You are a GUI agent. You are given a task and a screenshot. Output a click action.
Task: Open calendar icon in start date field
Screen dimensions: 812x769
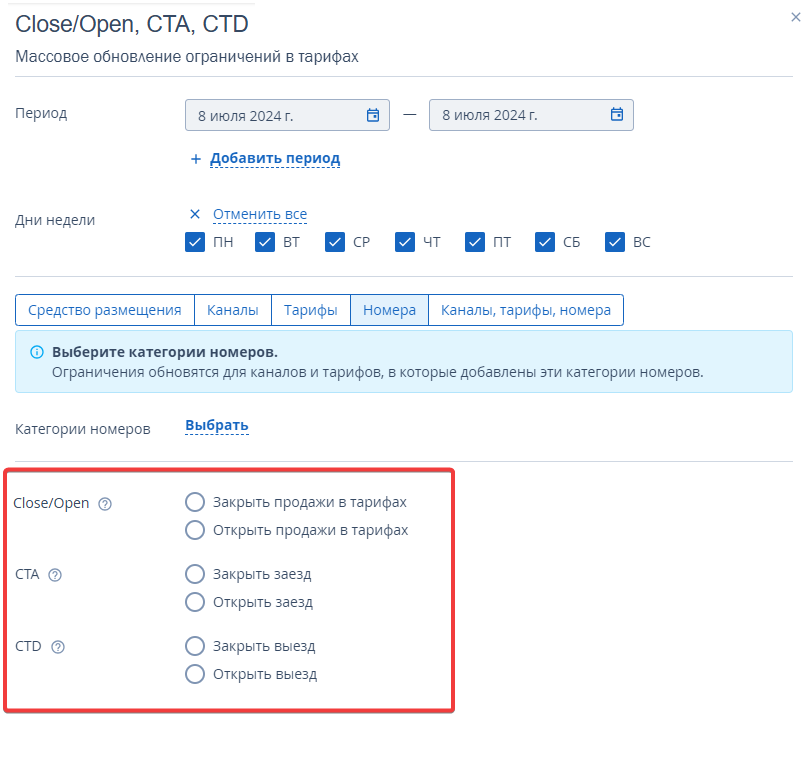[x=373, y=115]
